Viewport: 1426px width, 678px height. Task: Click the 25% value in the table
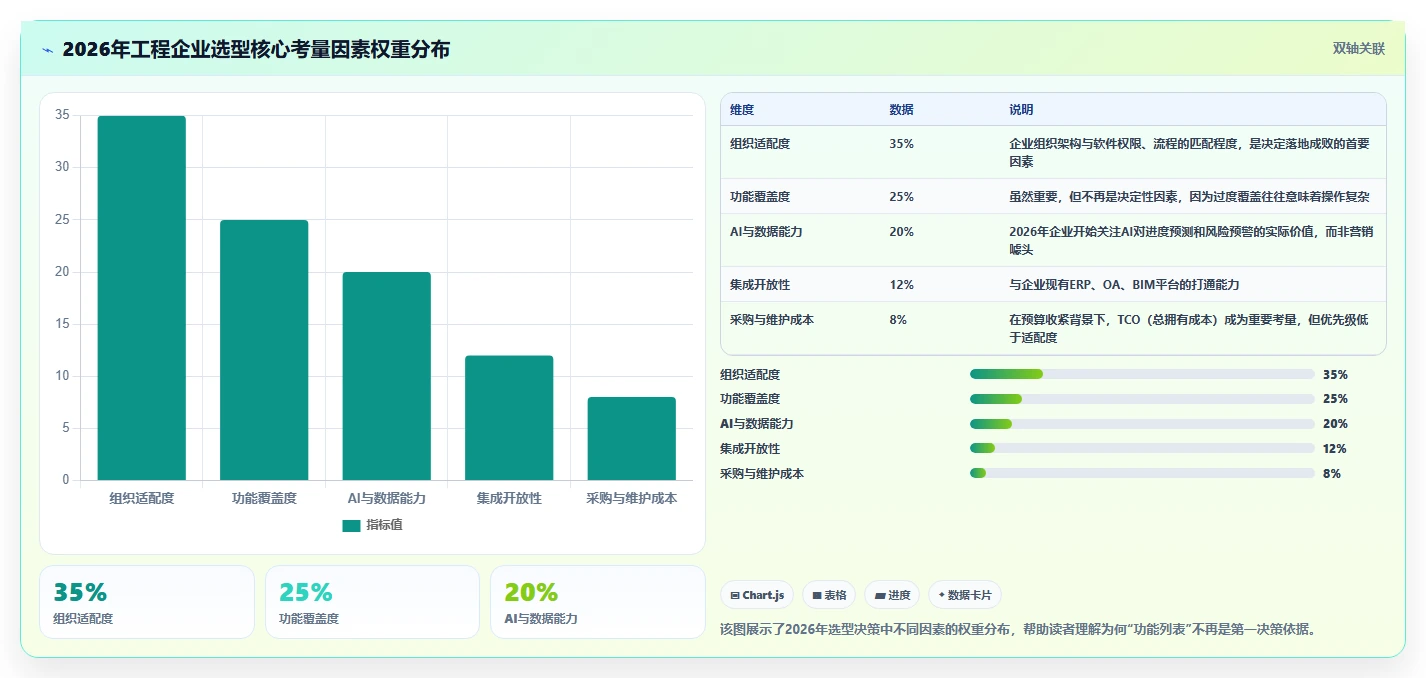pyautogui.click(x=901, y=197)
